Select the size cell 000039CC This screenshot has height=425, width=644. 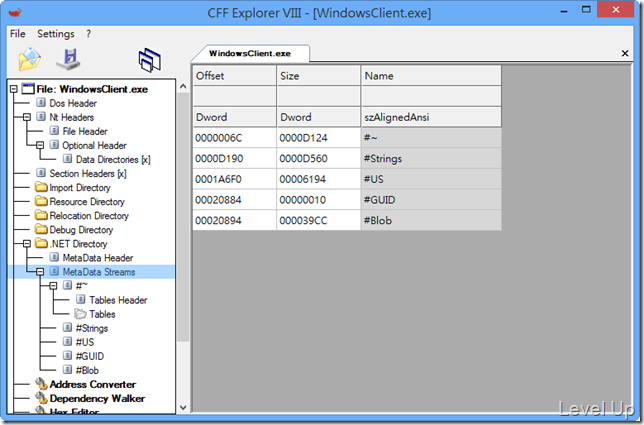pos(319,221)
